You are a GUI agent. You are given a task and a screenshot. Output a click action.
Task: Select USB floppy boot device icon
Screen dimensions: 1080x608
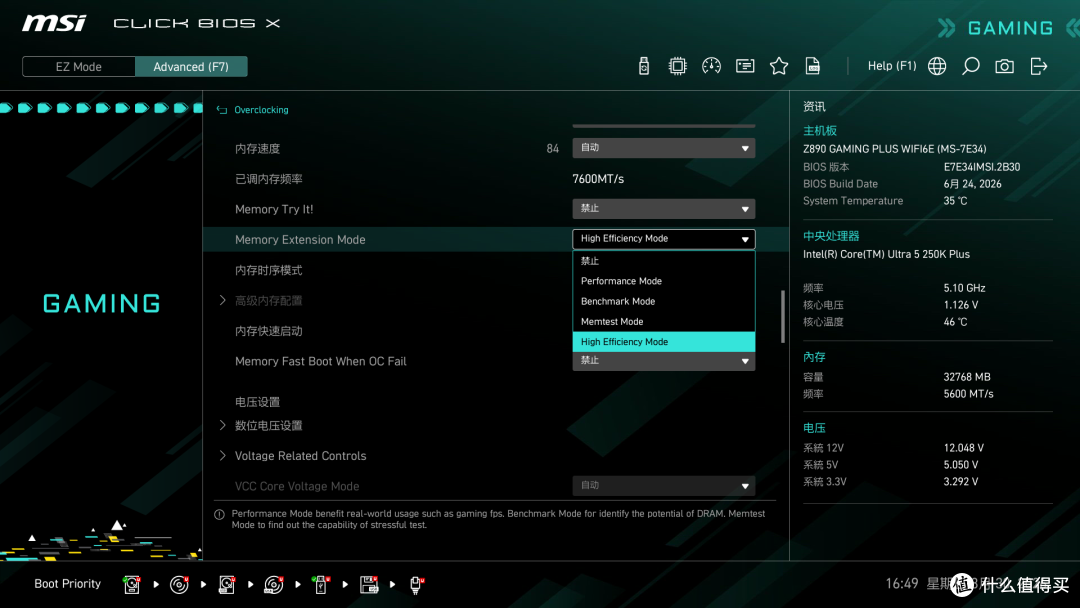(x=369, y=585)
